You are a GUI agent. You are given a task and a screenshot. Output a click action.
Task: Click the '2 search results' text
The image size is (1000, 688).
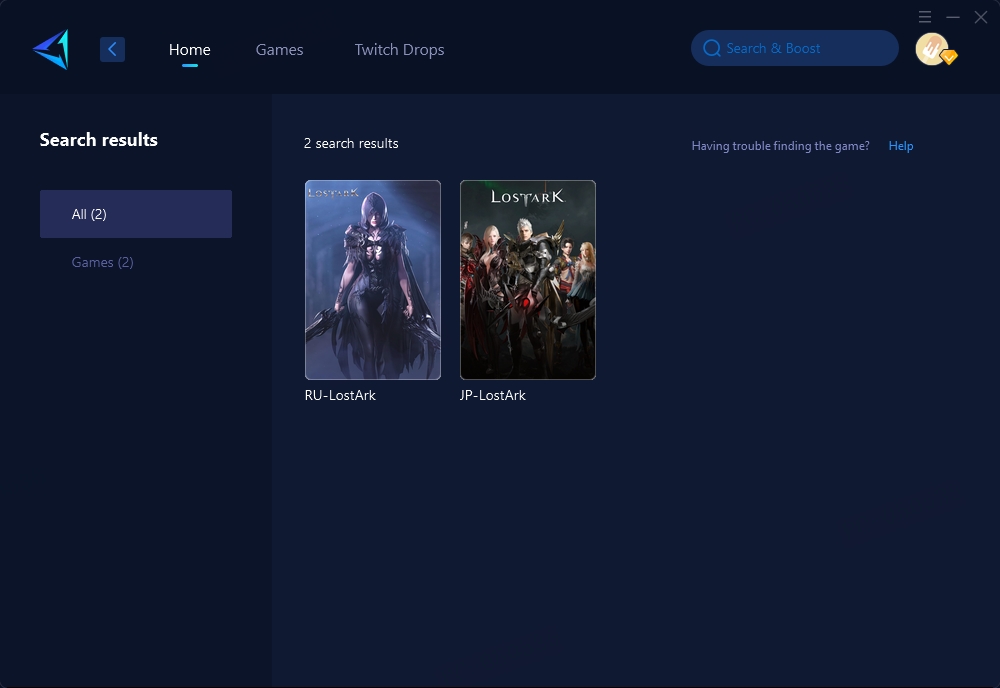point(351,143)
